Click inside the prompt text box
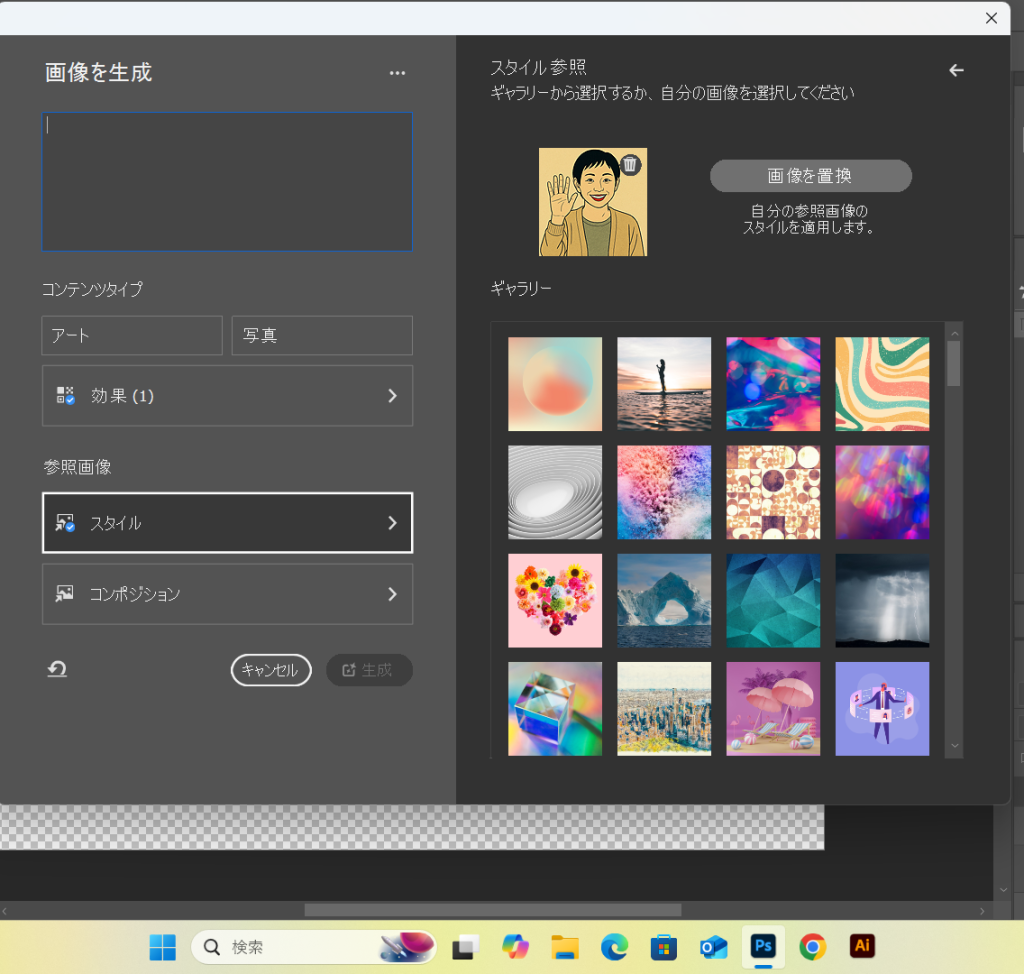Screen dimensions: 1024x974 (227, 181)
